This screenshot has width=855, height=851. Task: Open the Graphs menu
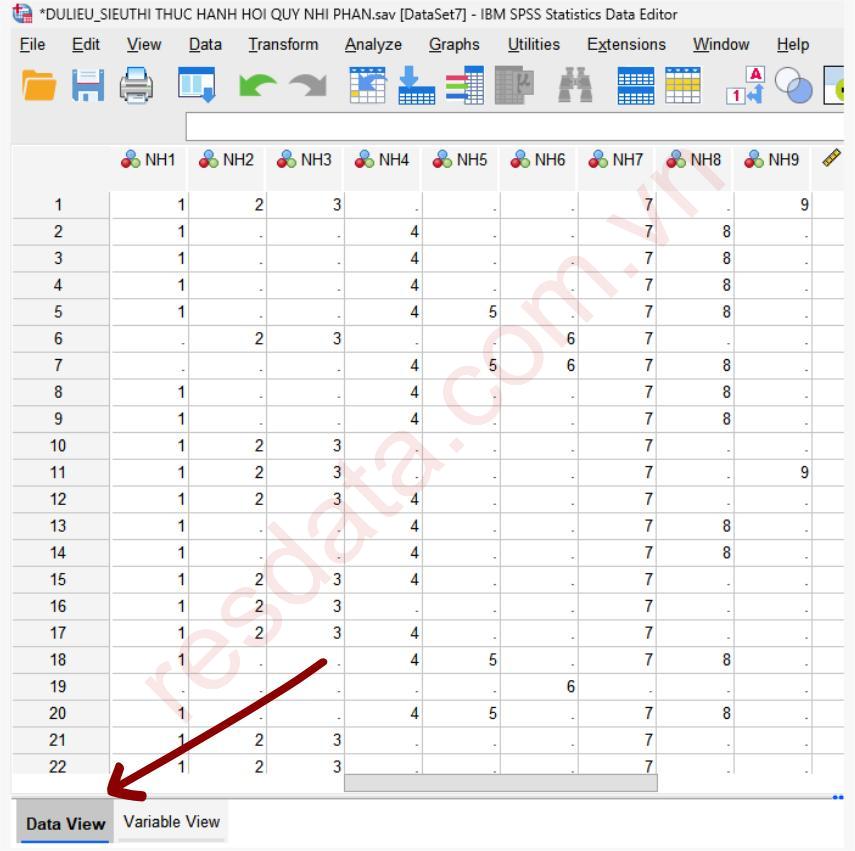coord(454,45)
